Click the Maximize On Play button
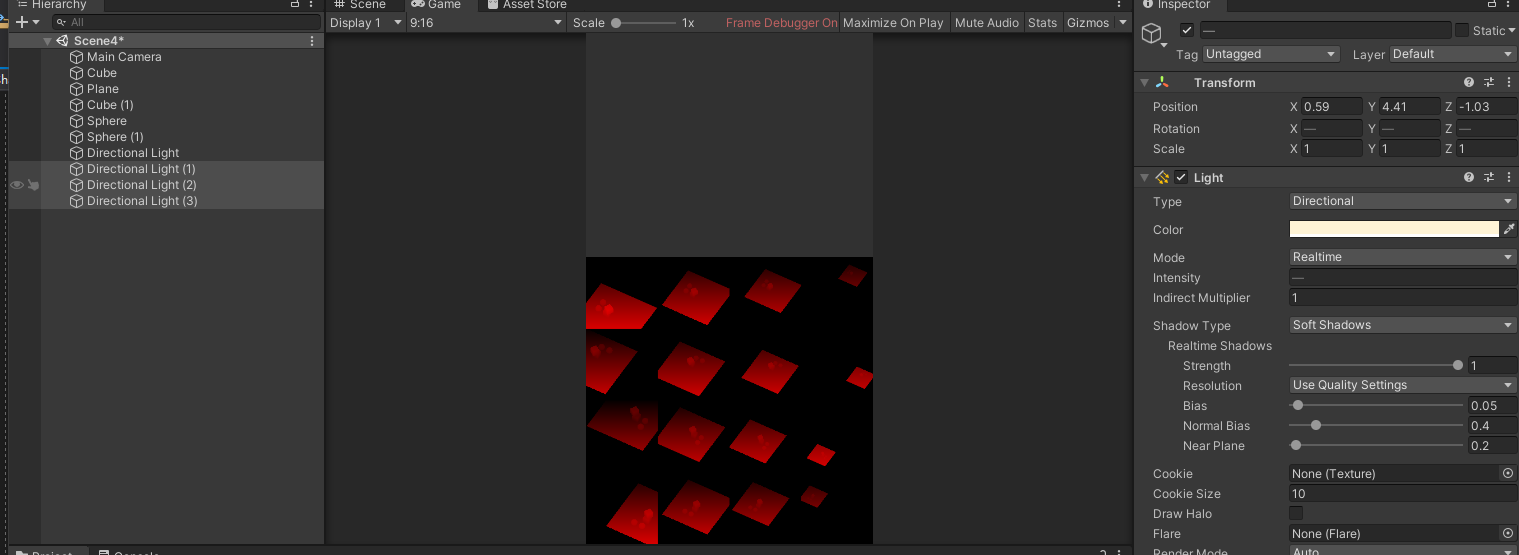Image resolution: width=1519 pixels, height=555 pixels. (x=893, y=23)
